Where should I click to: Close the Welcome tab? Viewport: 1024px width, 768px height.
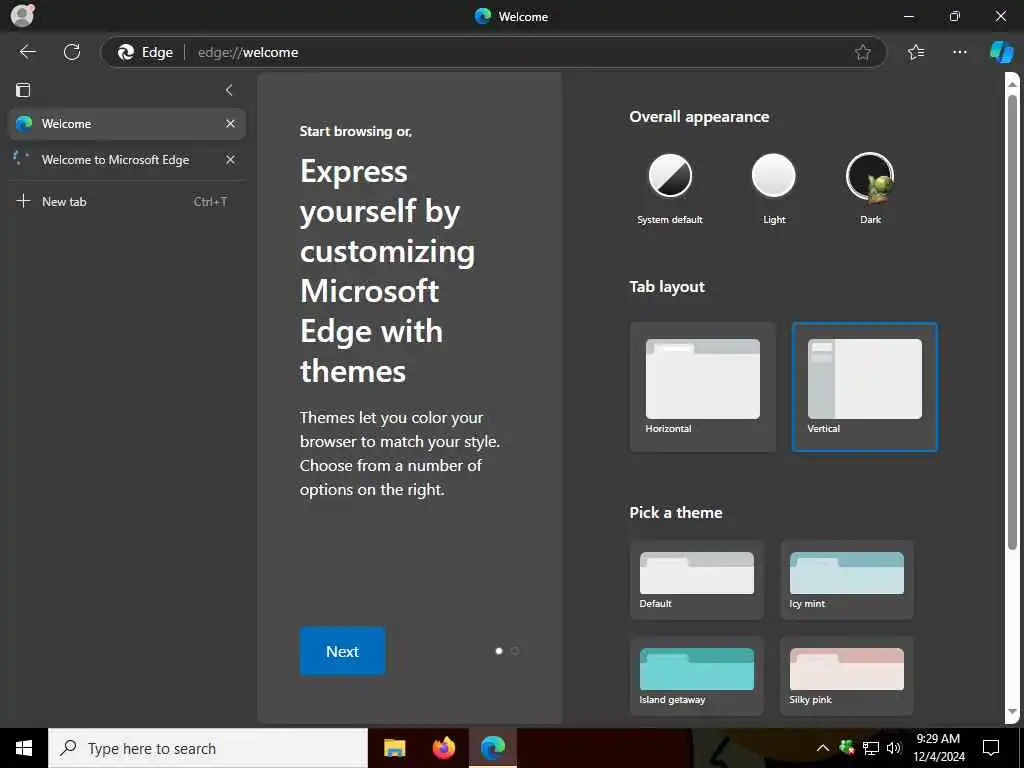pos(230,123)
